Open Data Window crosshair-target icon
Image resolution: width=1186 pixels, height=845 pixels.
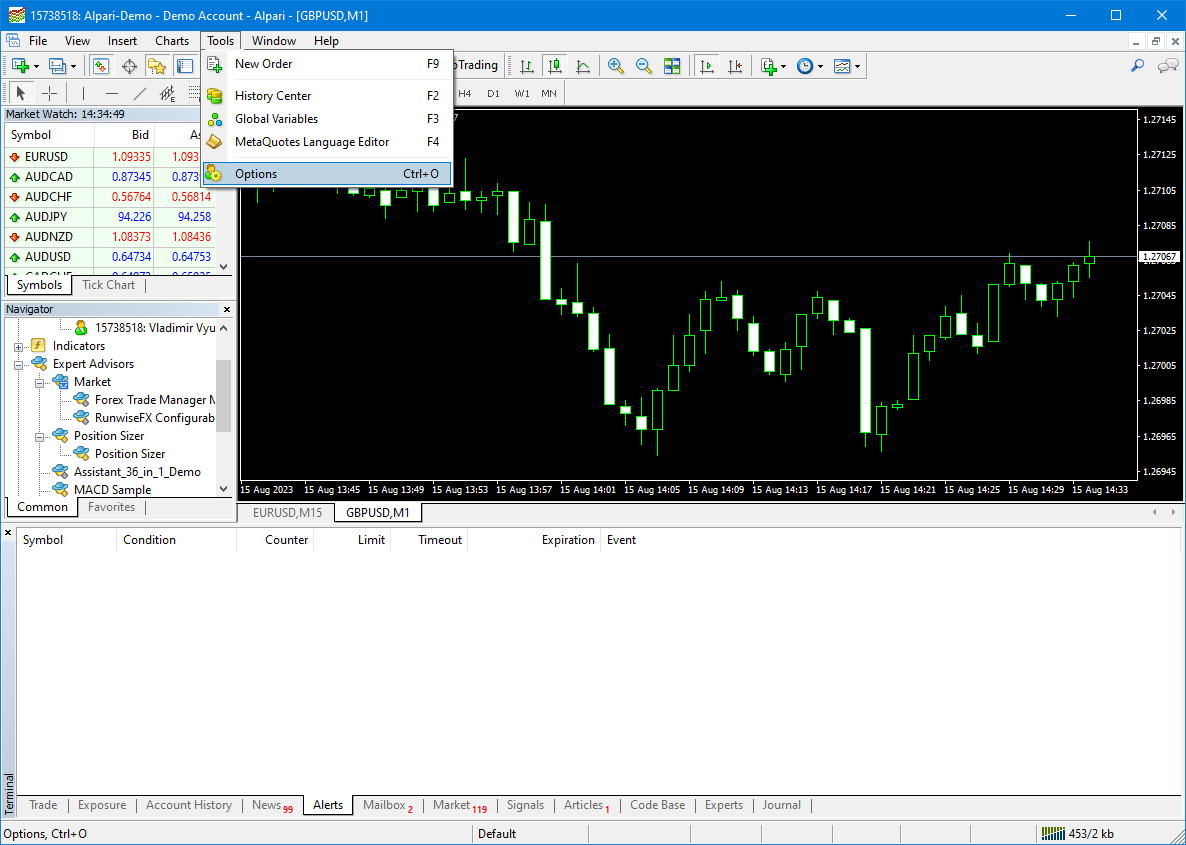(x=129, y=66)
